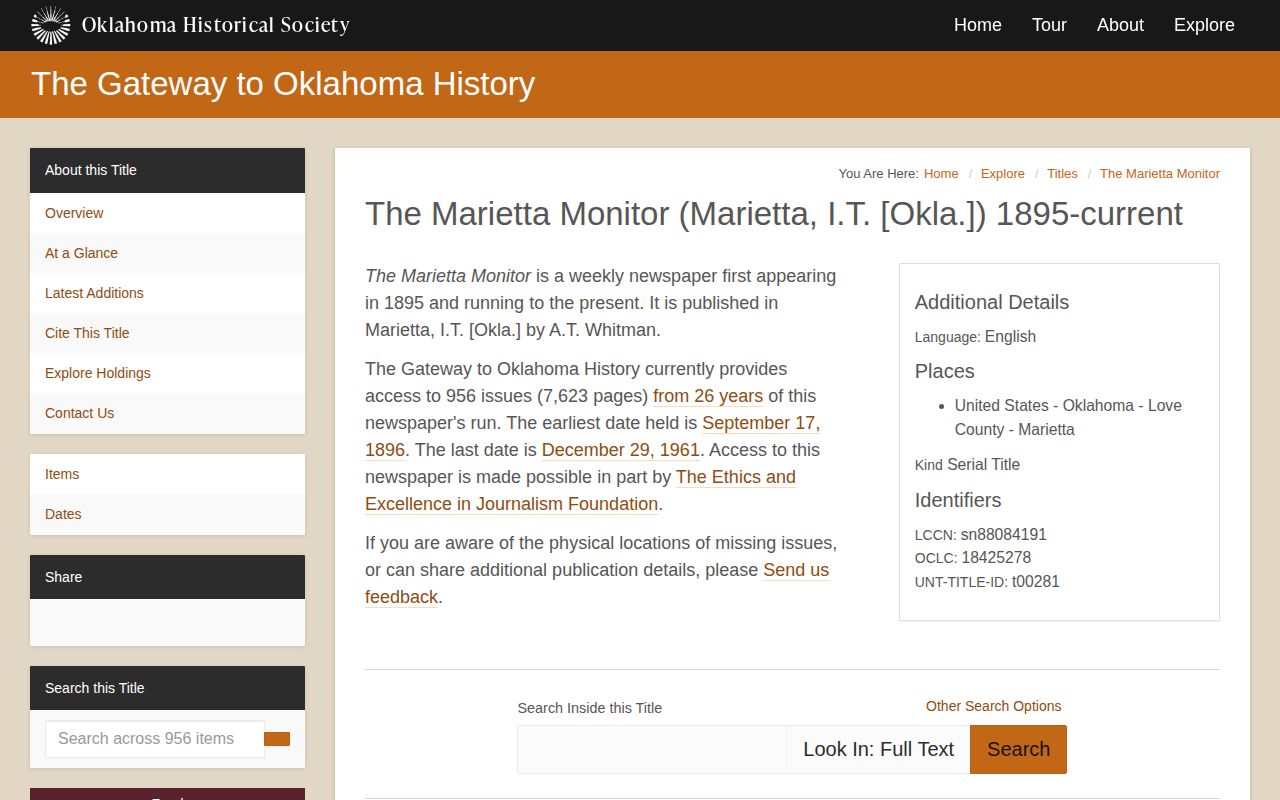
Task: Click the Oklahoma Historical Society sunburst logo
Action: point(51,25)
